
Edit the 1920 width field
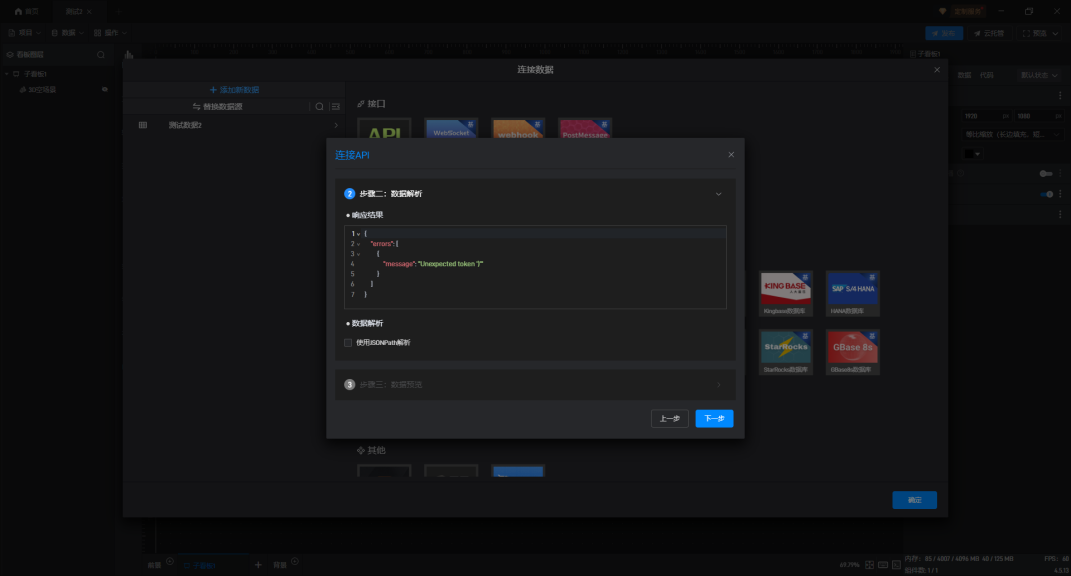[986, 116]
